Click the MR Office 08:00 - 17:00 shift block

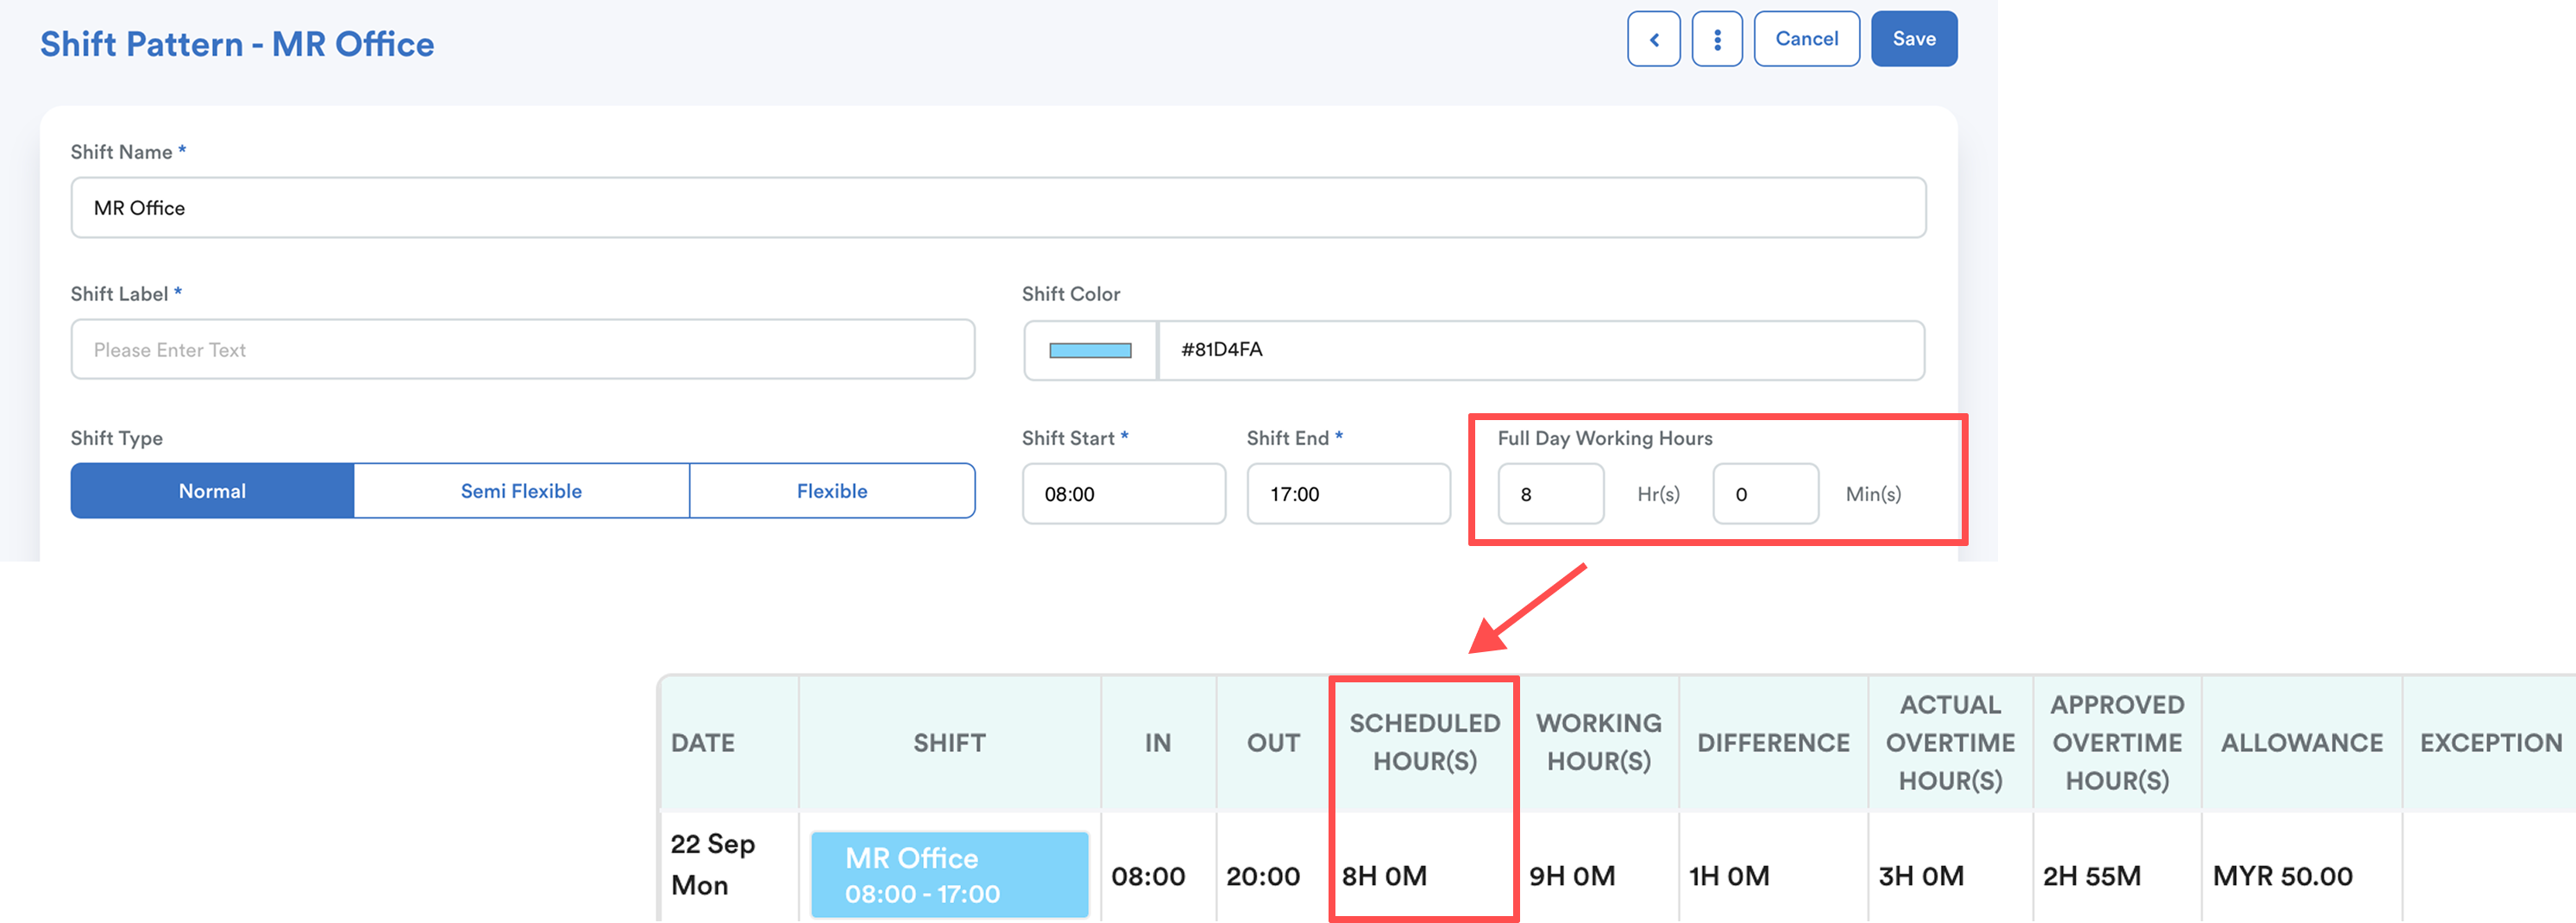pos(949,875)
